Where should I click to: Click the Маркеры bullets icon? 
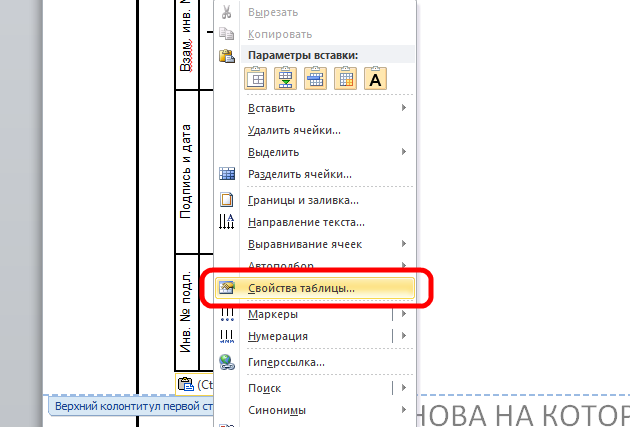point(227,315)
